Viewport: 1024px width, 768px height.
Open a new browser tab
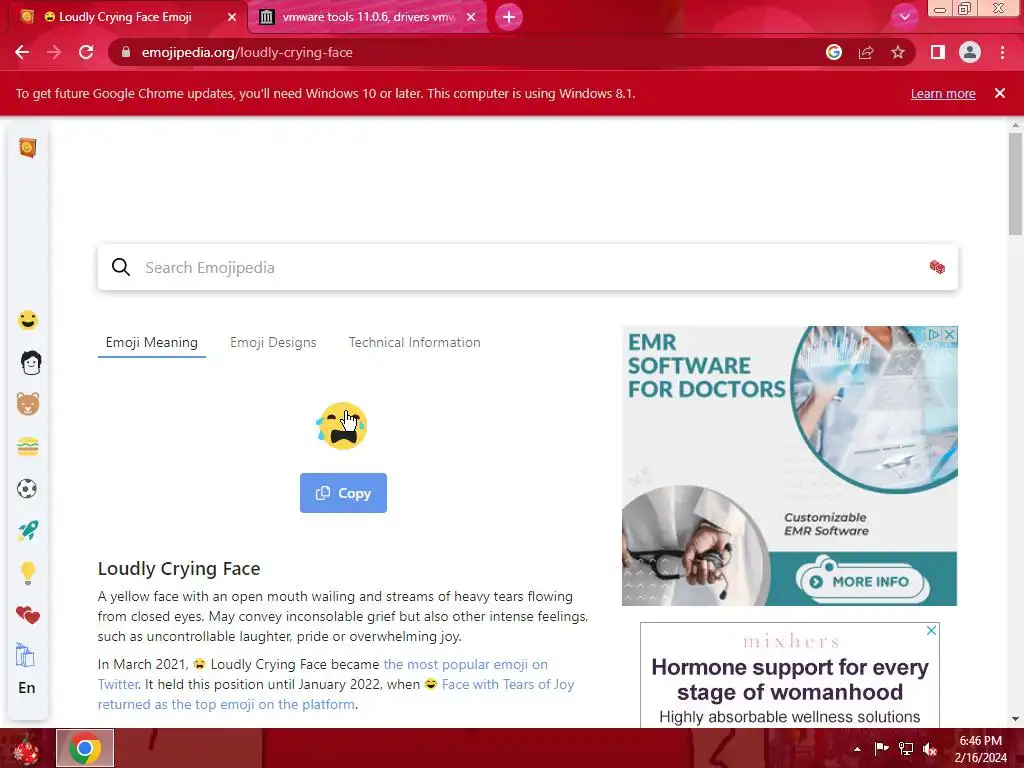[x=509, y=17]
